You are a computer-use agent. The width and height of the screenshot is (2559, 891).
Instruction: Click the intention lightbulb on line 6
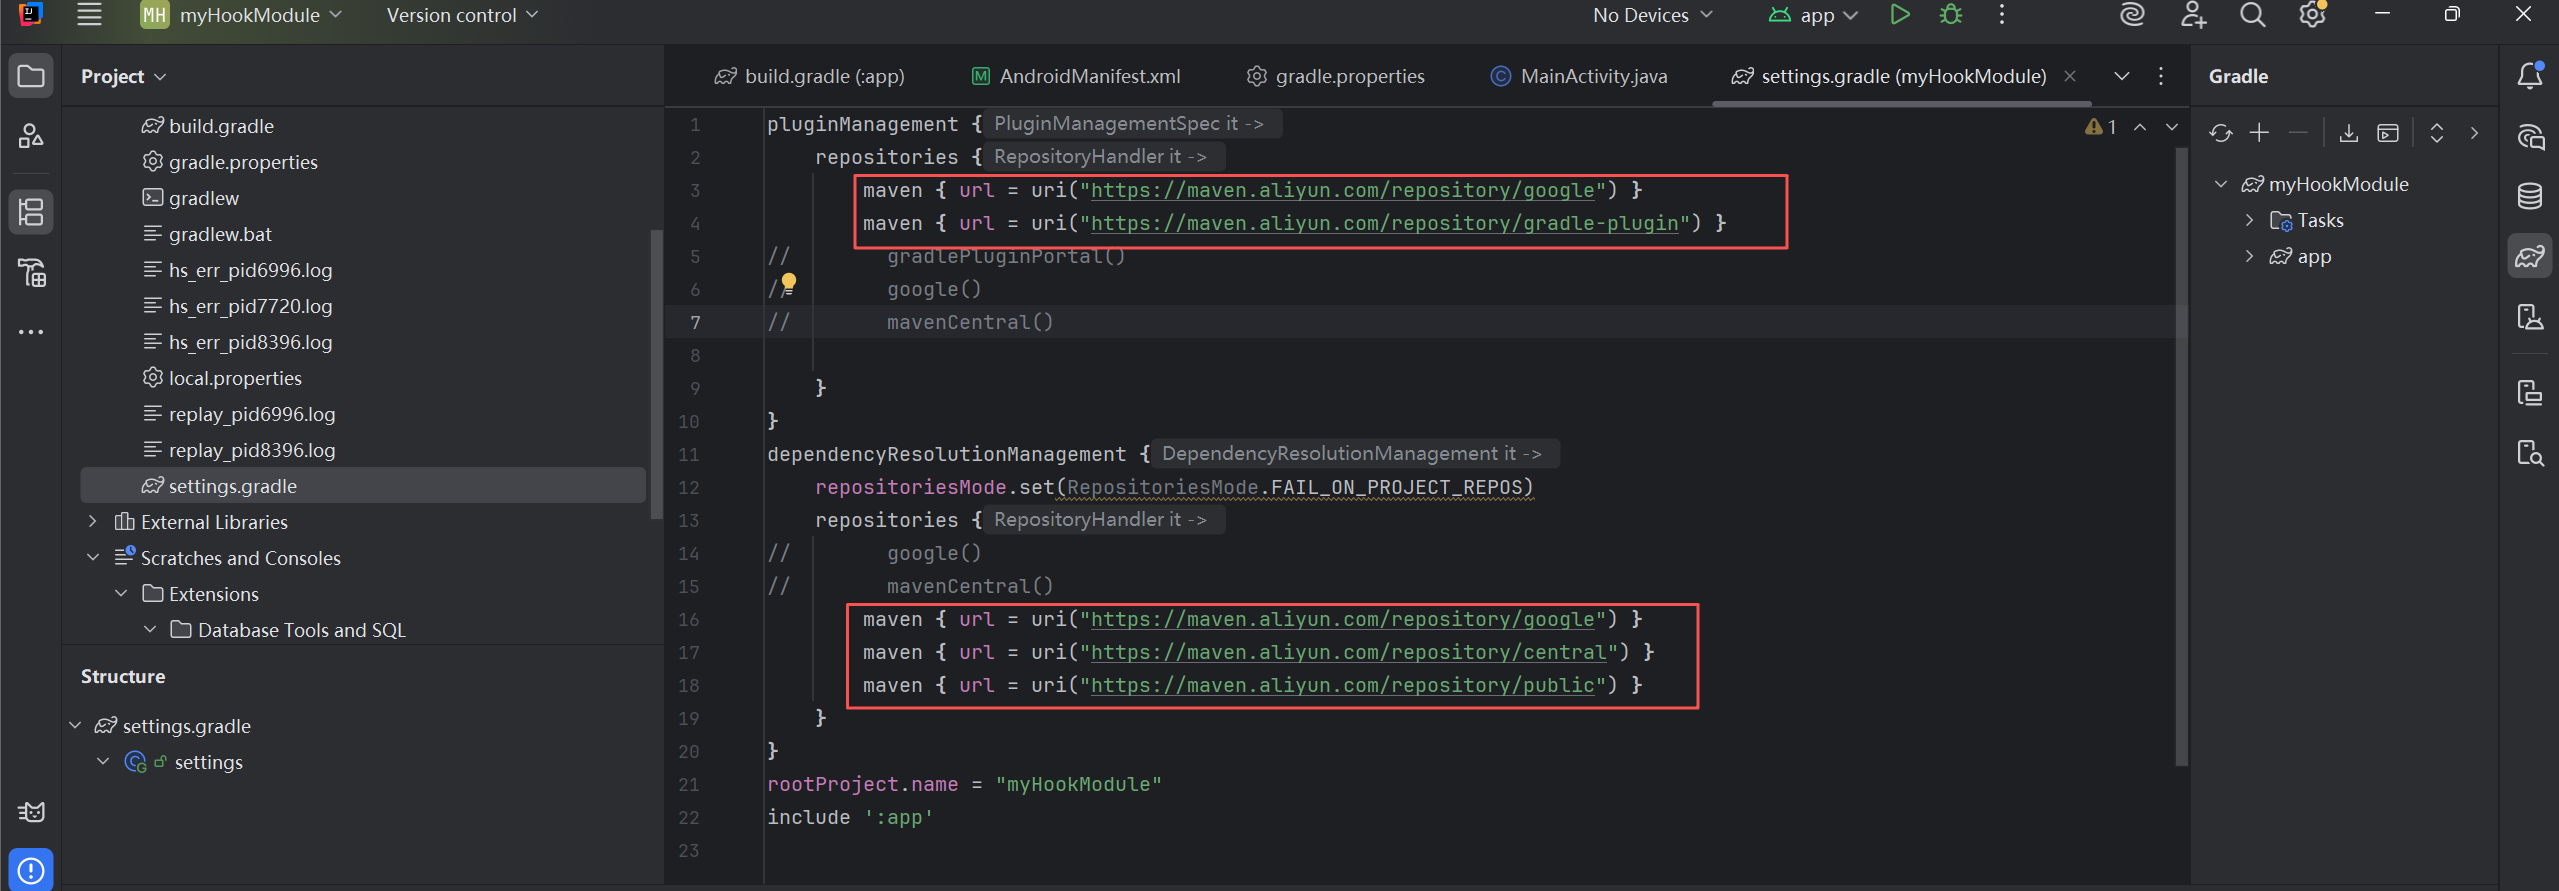click(x=789, y=283)
